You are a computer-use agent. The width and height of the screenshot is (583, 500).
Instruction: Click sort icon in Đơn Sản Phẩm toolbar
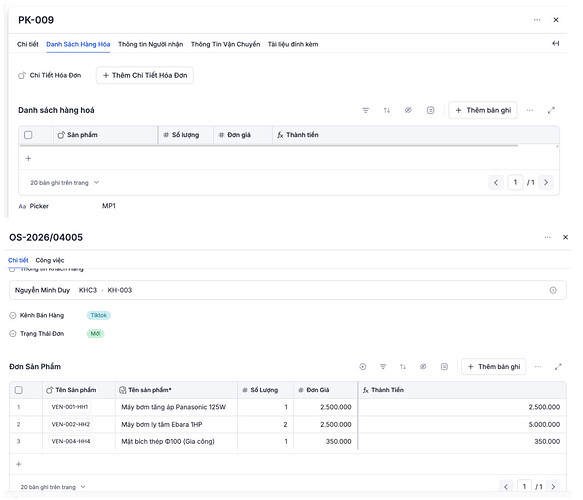[x=403, y=367]
